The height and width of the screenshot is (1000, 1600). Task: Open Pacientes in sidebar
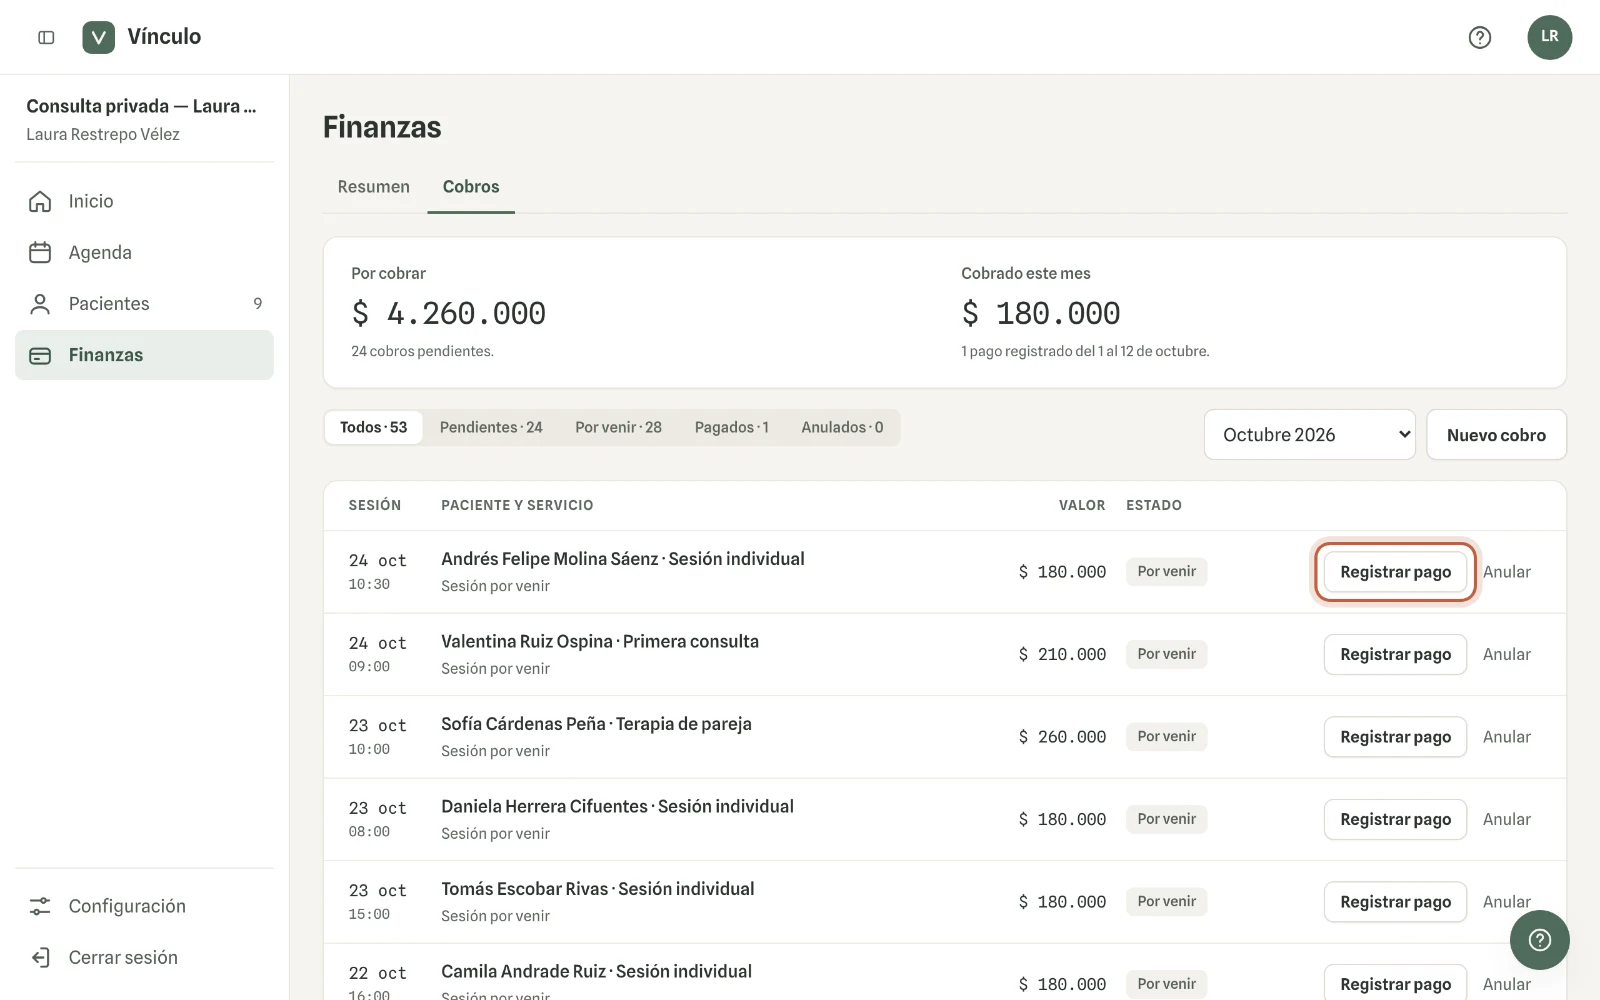pyautogui.click(x=144, y=304)
